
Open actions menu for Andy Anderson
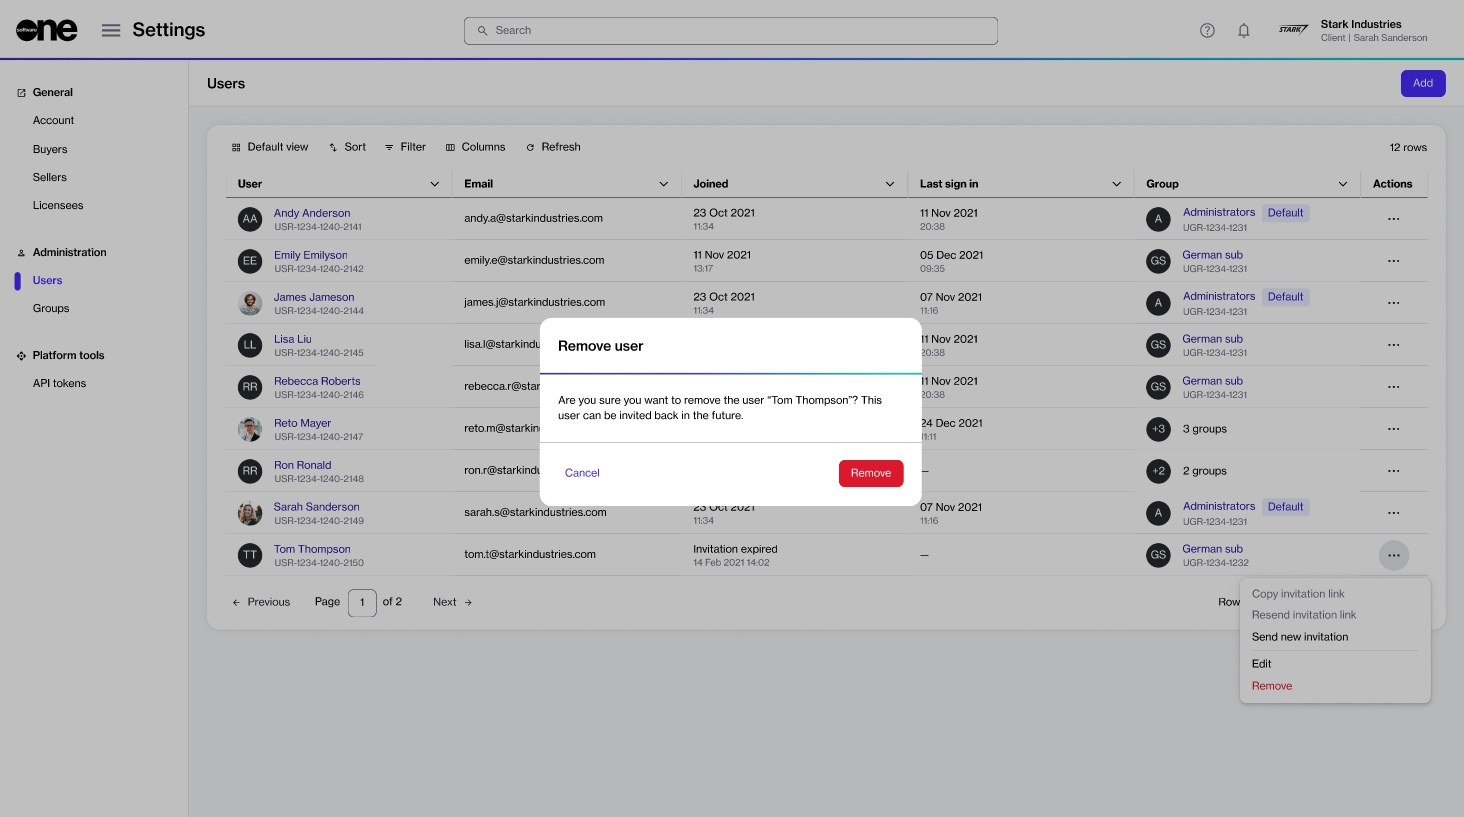point(1393,219)
